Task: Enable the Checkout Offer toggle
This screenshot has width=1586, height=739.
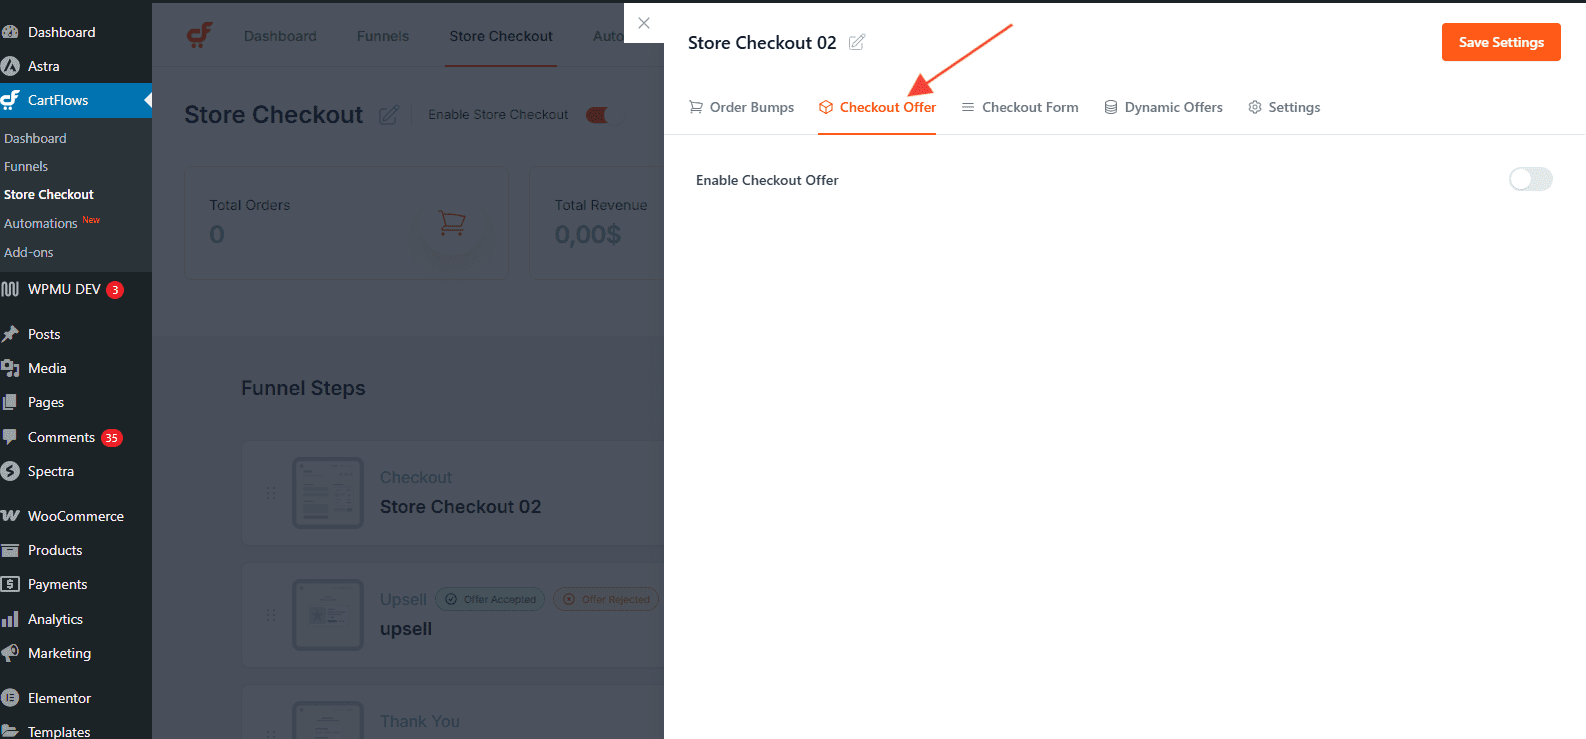Action: click(x=1530, y=179)
